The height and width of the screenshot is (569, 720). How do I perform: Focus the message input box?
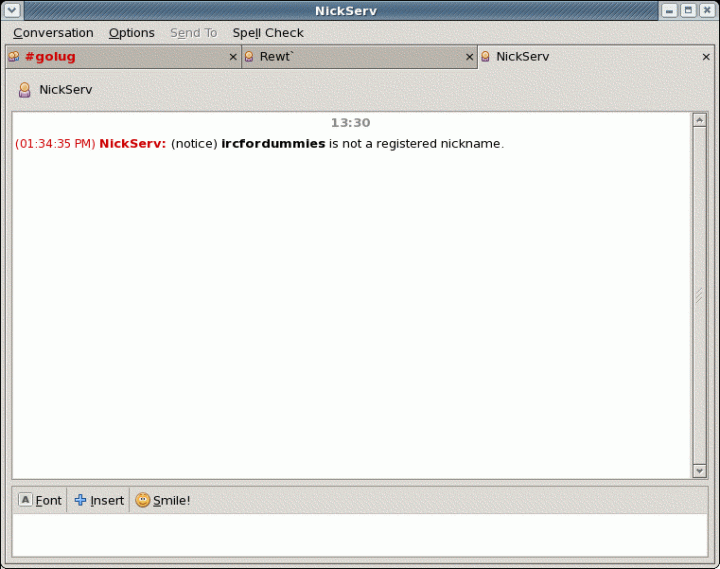tap(358, 535)
